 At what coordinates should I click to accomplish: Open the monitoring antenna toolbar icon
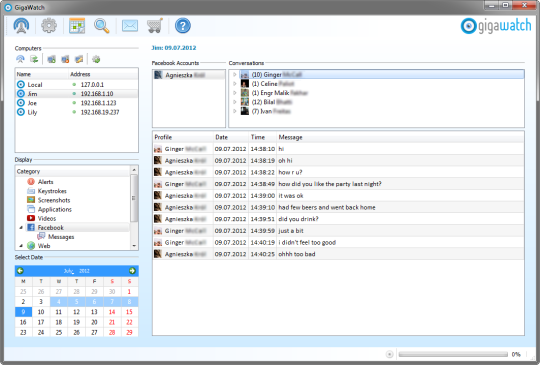click(x=21, y=25)
